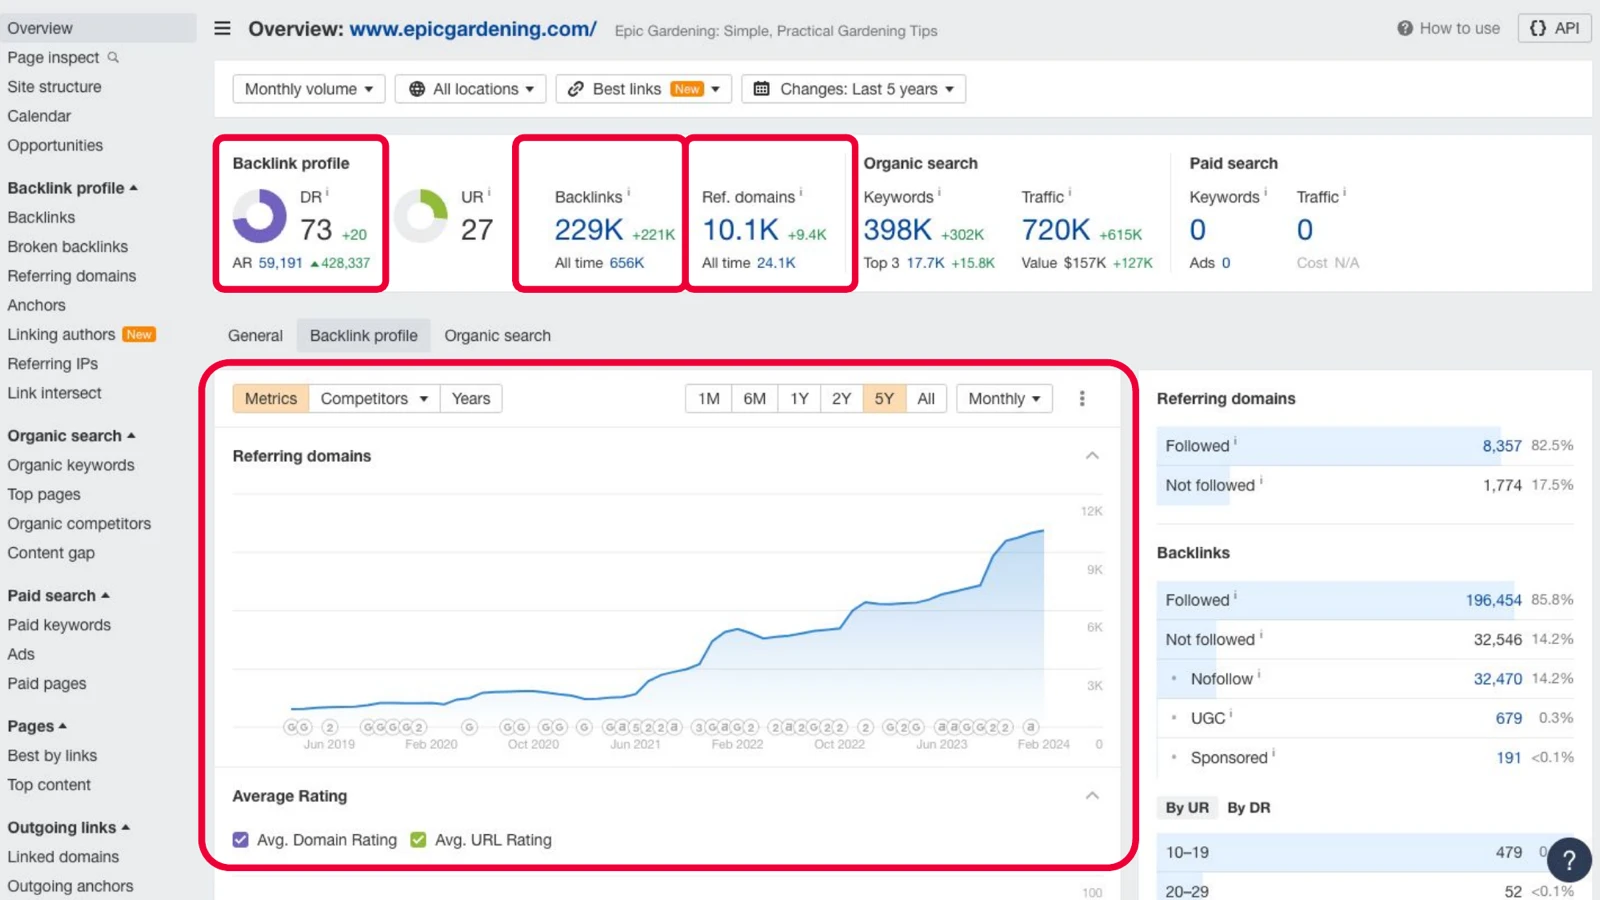Select the 1Y time range
The image size is (1600, 900).
click(800, 398)
